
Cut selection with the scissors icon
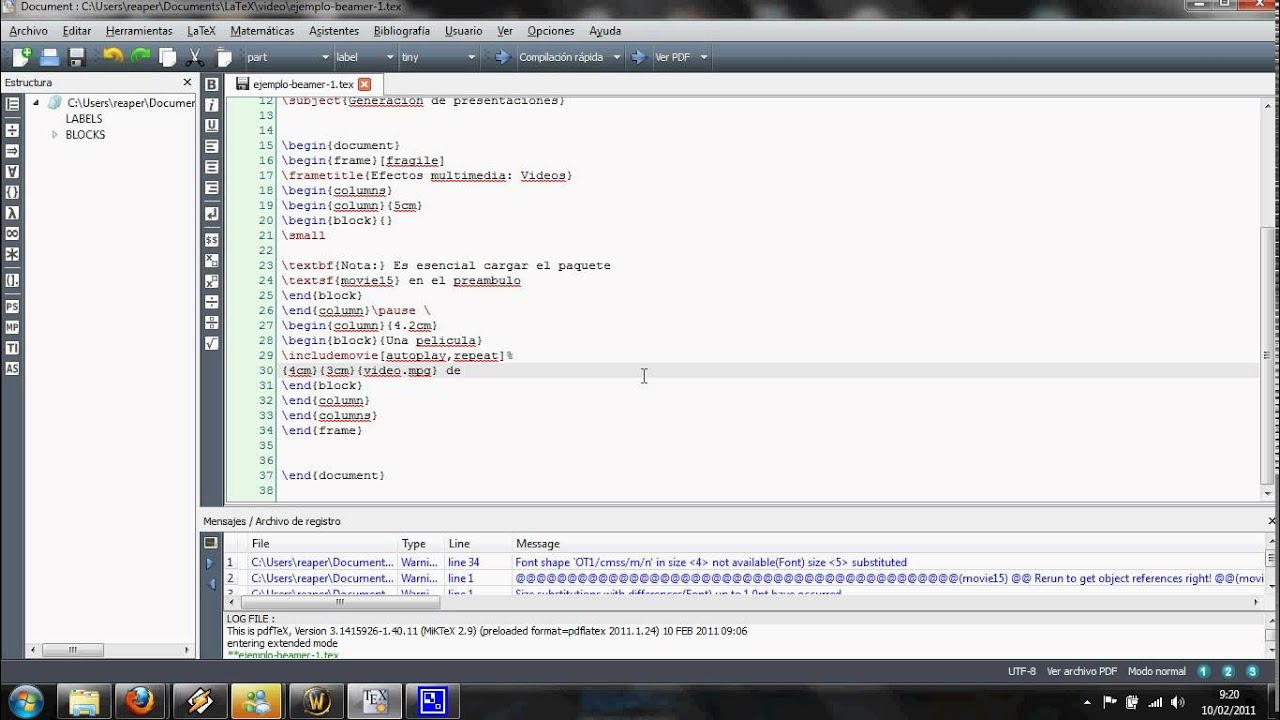(196, 57)
